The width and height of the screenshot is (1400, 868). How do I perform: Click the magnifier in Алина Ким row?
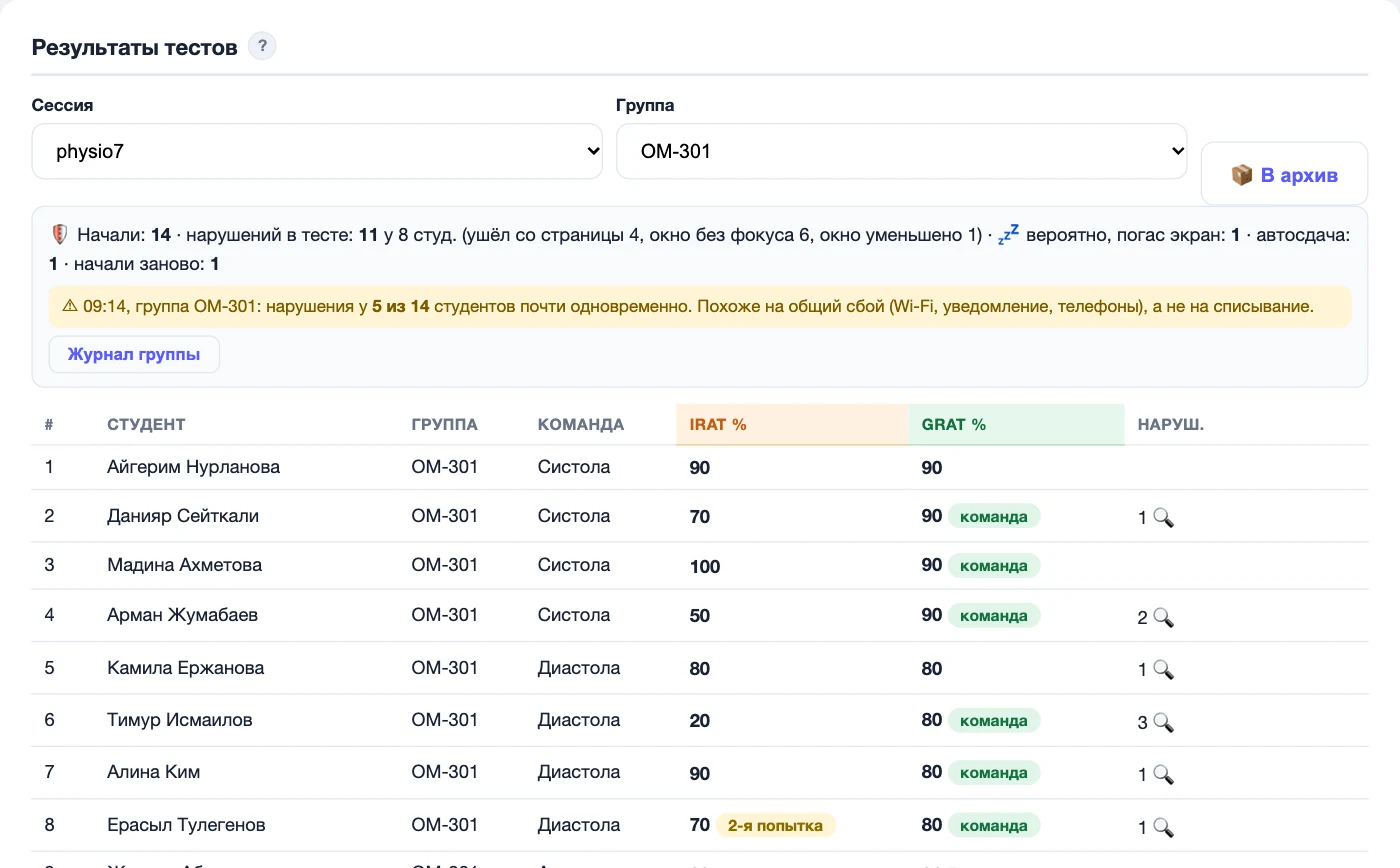(x=1163, y=773)
